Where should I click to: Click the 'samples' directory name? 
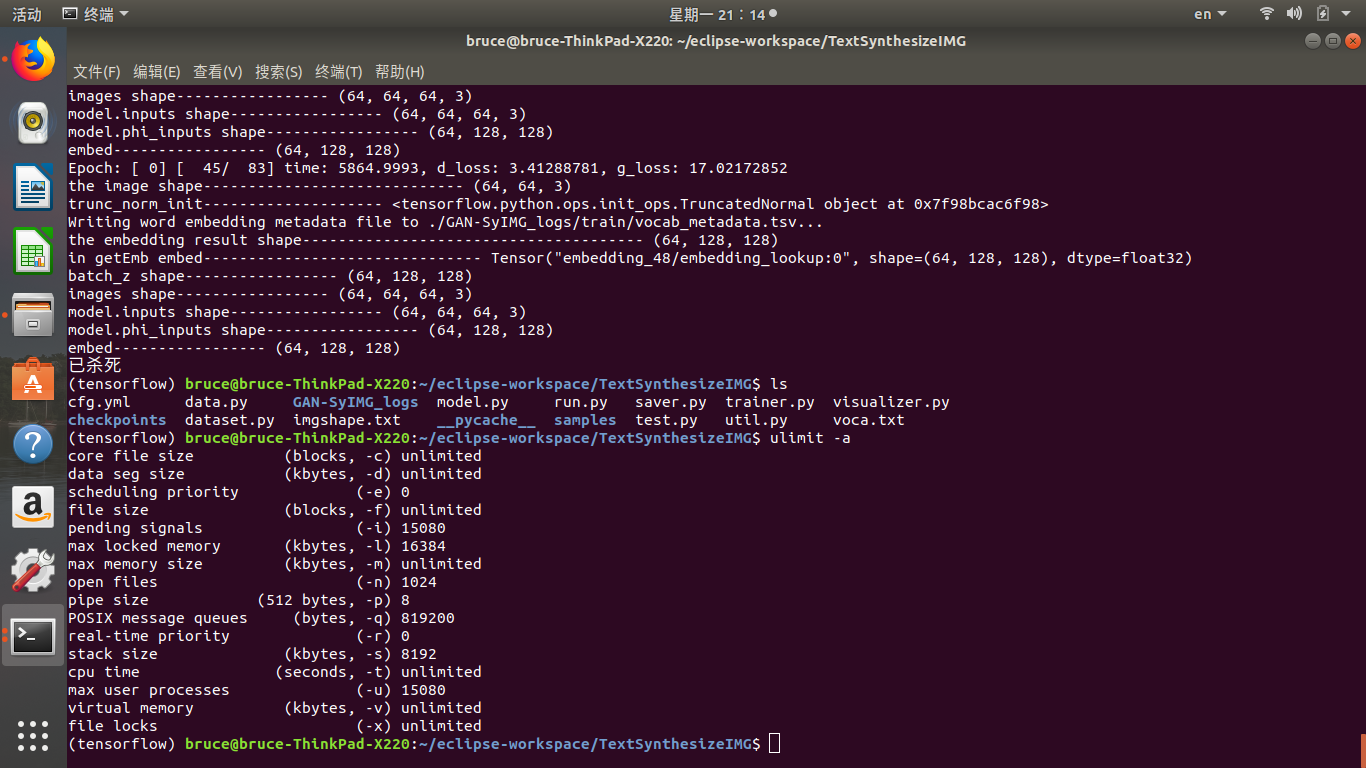tap(585, 420)
